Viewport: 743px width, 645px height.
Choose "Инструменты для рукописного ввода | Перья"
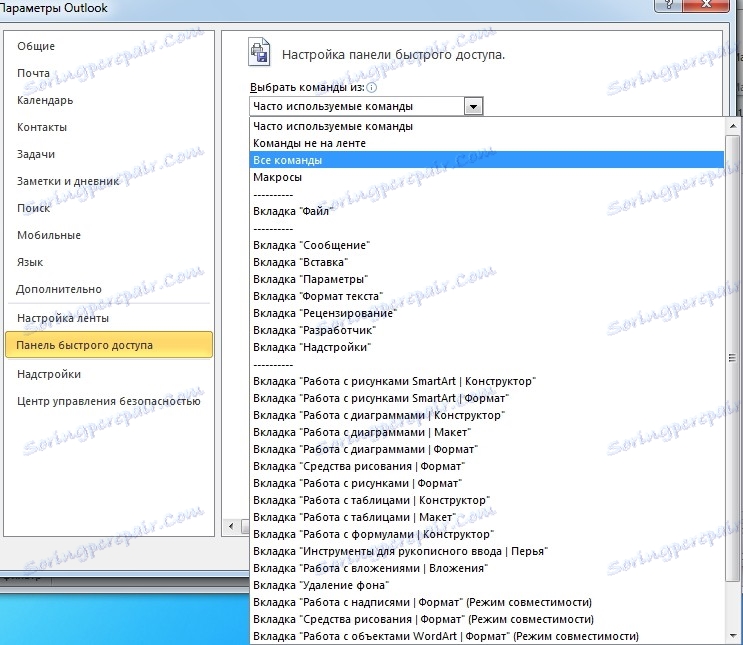point(487,552)
